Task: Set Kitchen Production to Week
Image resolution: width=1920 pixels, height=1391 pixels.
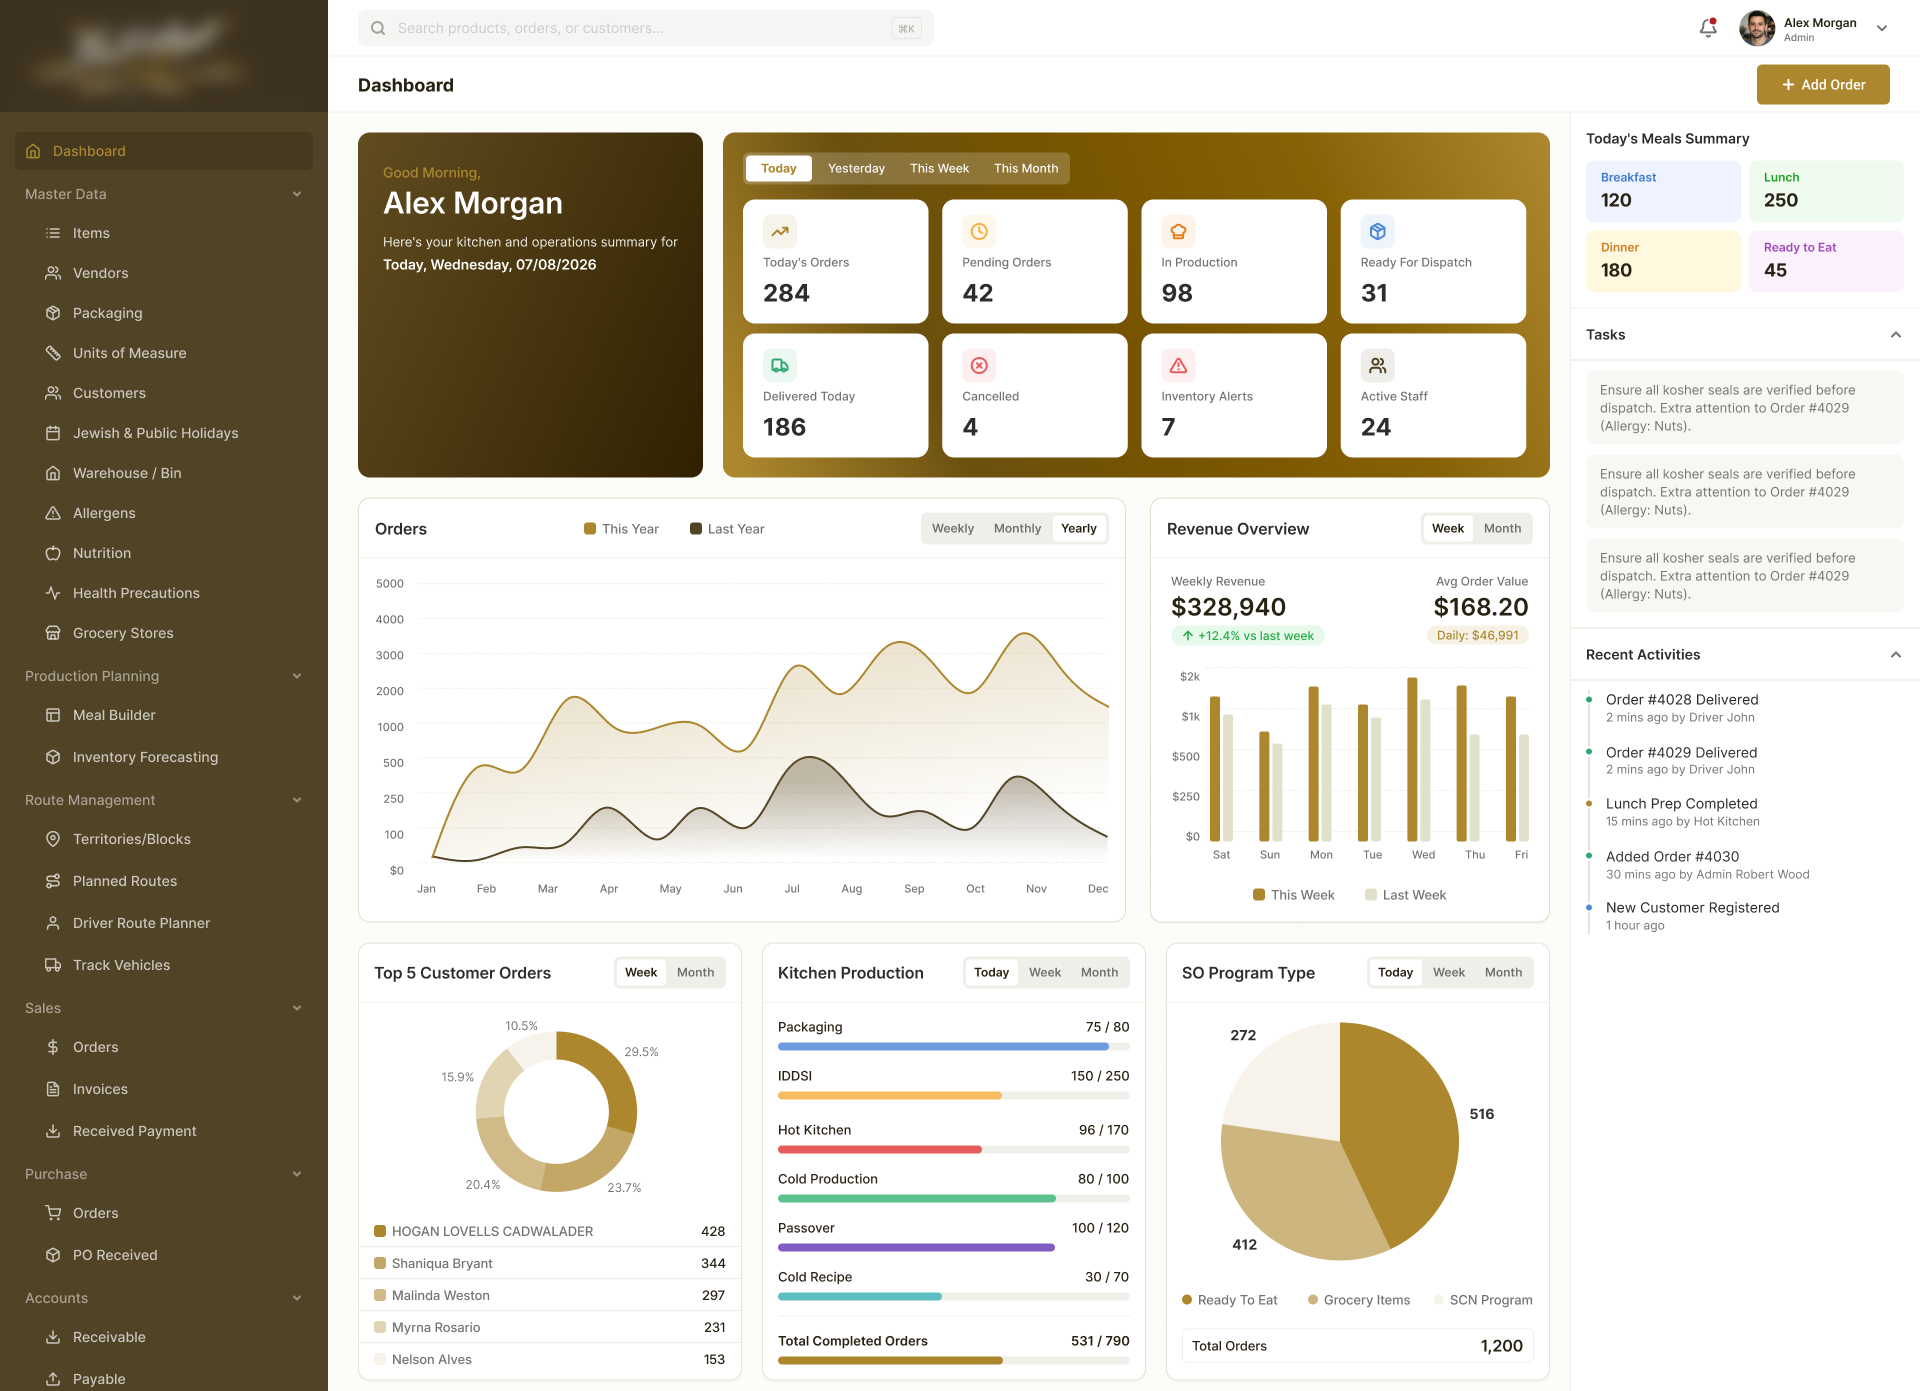Action: [x=1045, y=972]
